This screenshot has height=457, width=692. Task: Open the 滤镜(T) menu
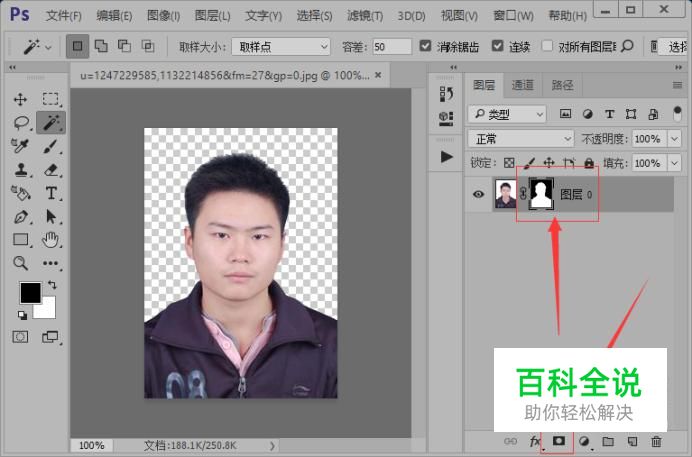pos(365,16)
